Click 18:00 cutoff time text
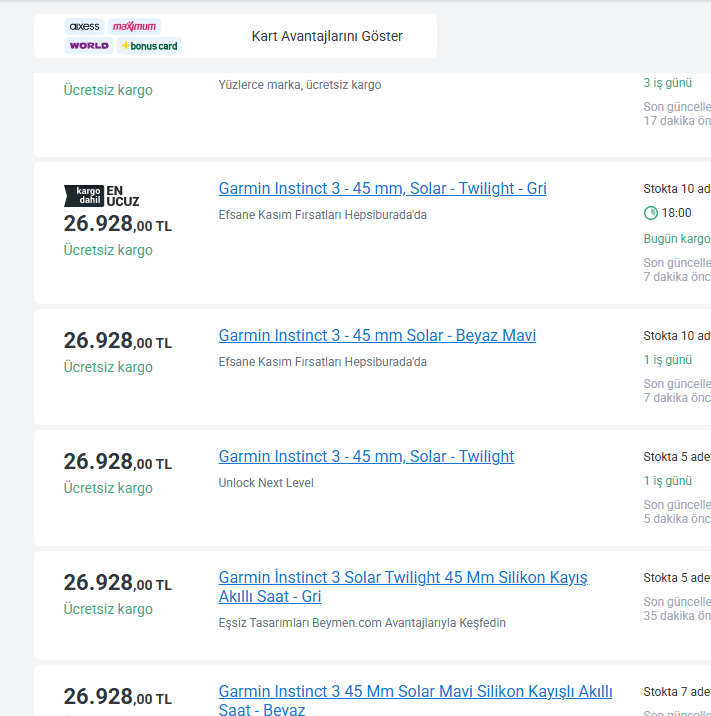 tap(676, 213)
